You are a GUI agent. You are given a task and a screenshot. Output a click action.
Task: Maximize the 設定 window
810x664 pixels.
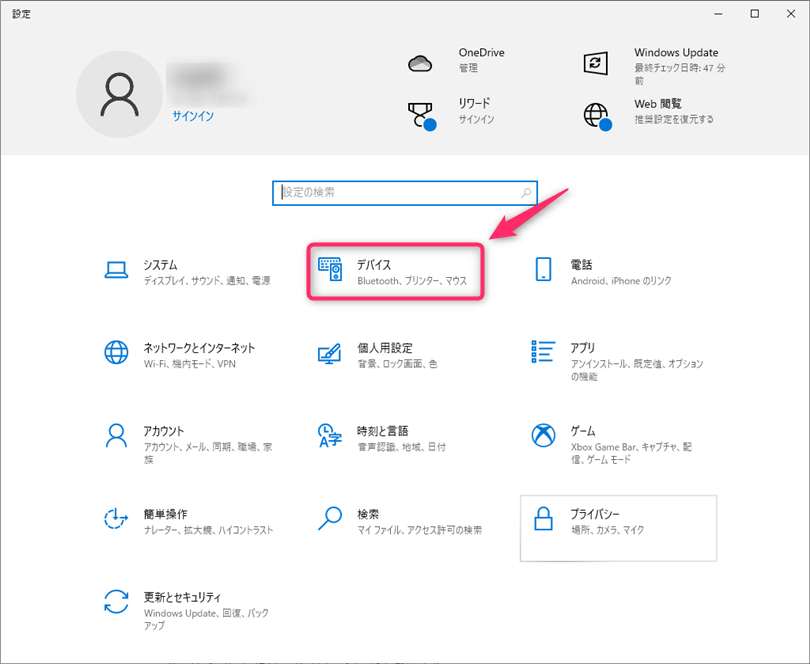click(x=755, y=14)
